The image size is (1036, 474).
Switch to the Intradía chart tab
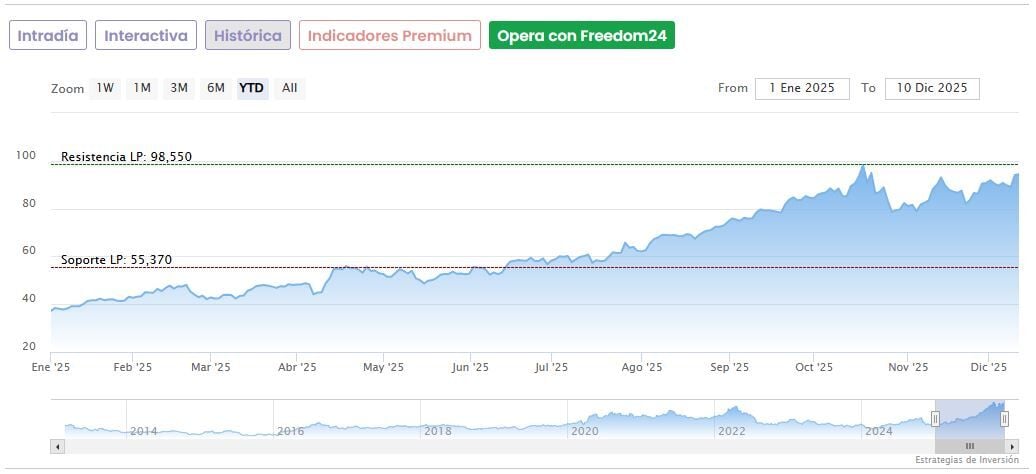click(x=48, y=36)
